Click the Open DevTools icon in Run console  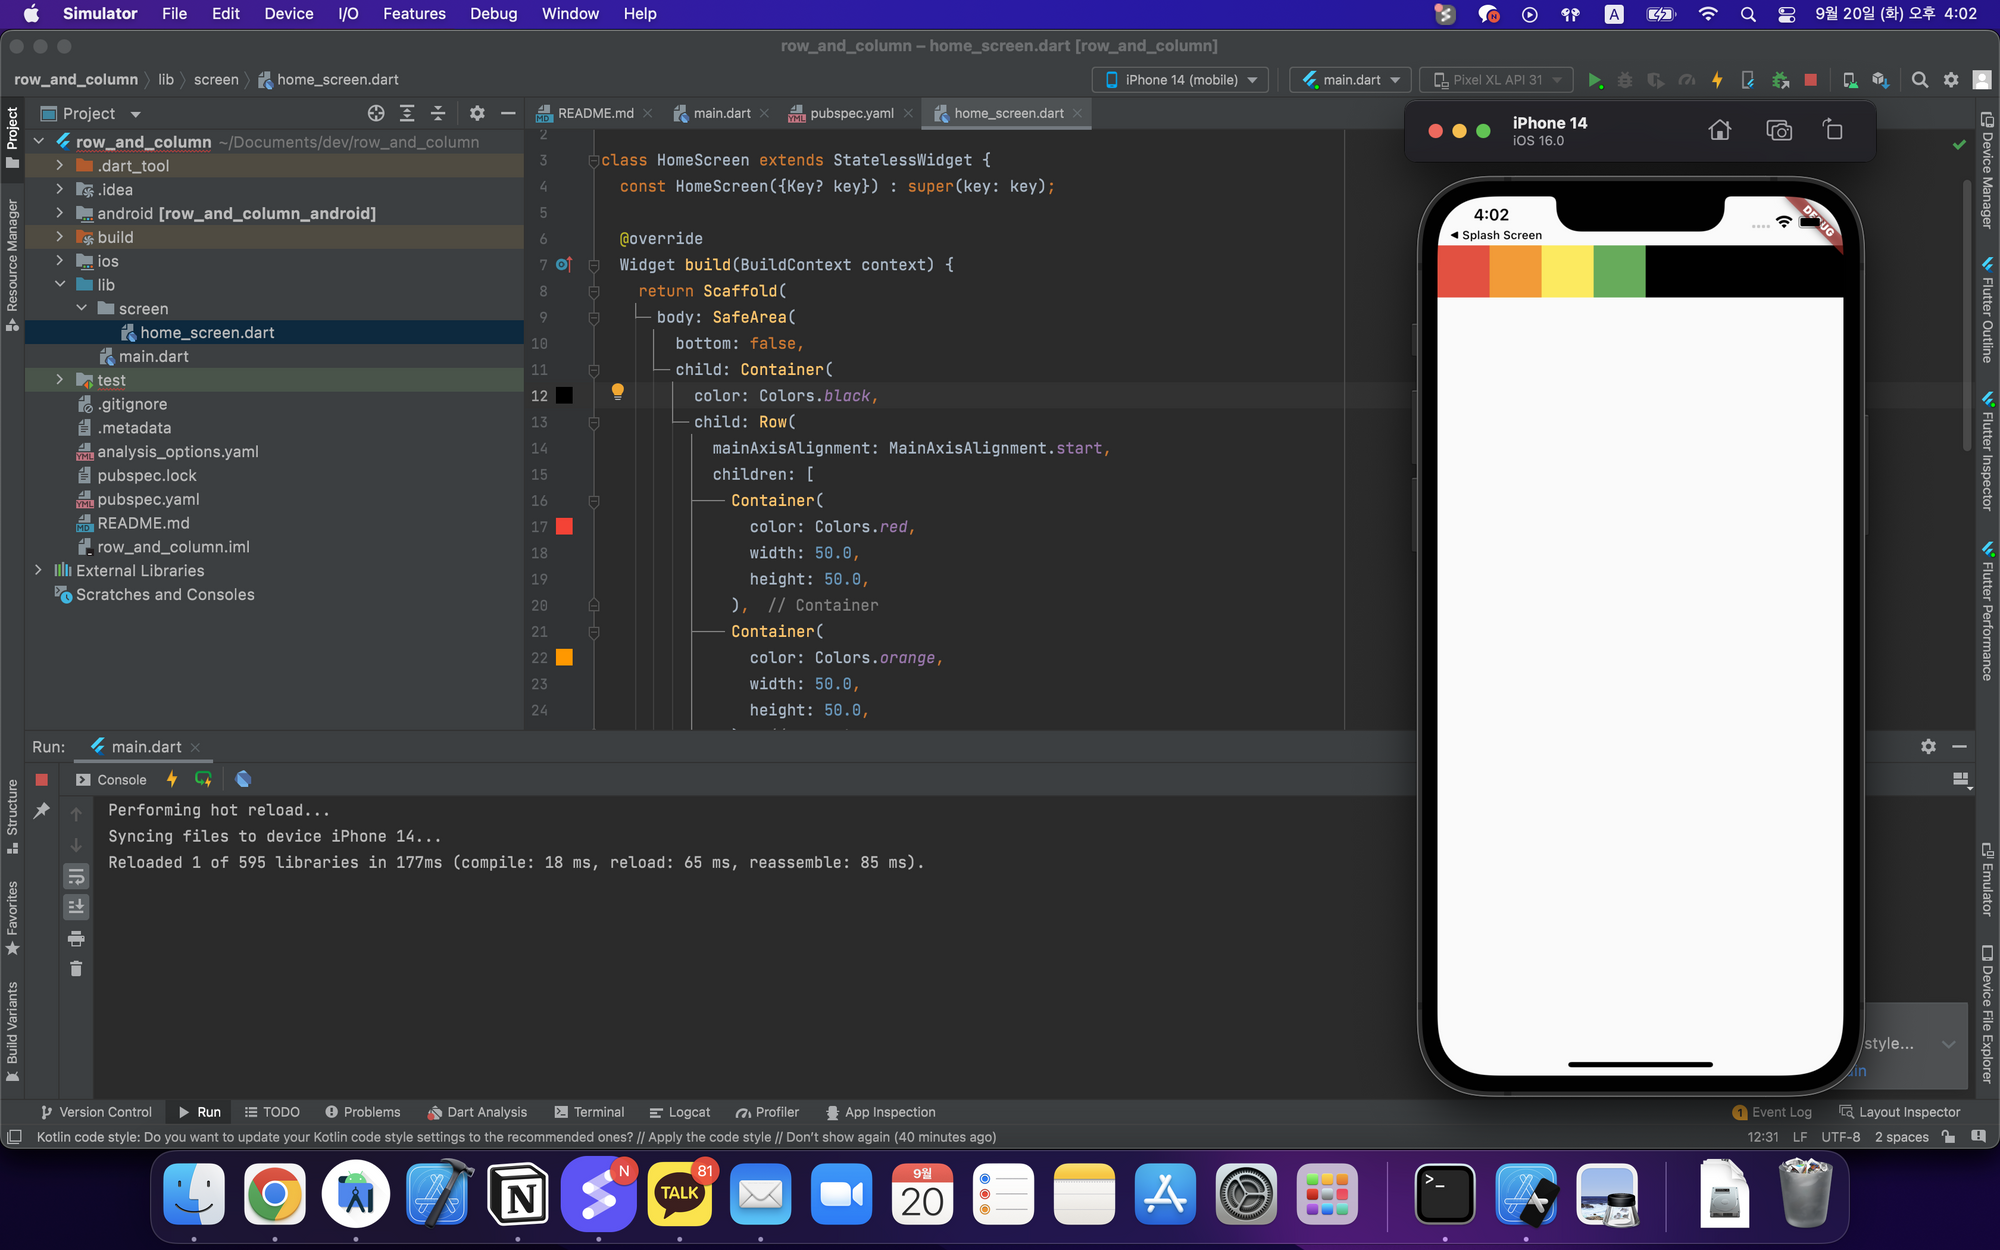tap(243, 779)
